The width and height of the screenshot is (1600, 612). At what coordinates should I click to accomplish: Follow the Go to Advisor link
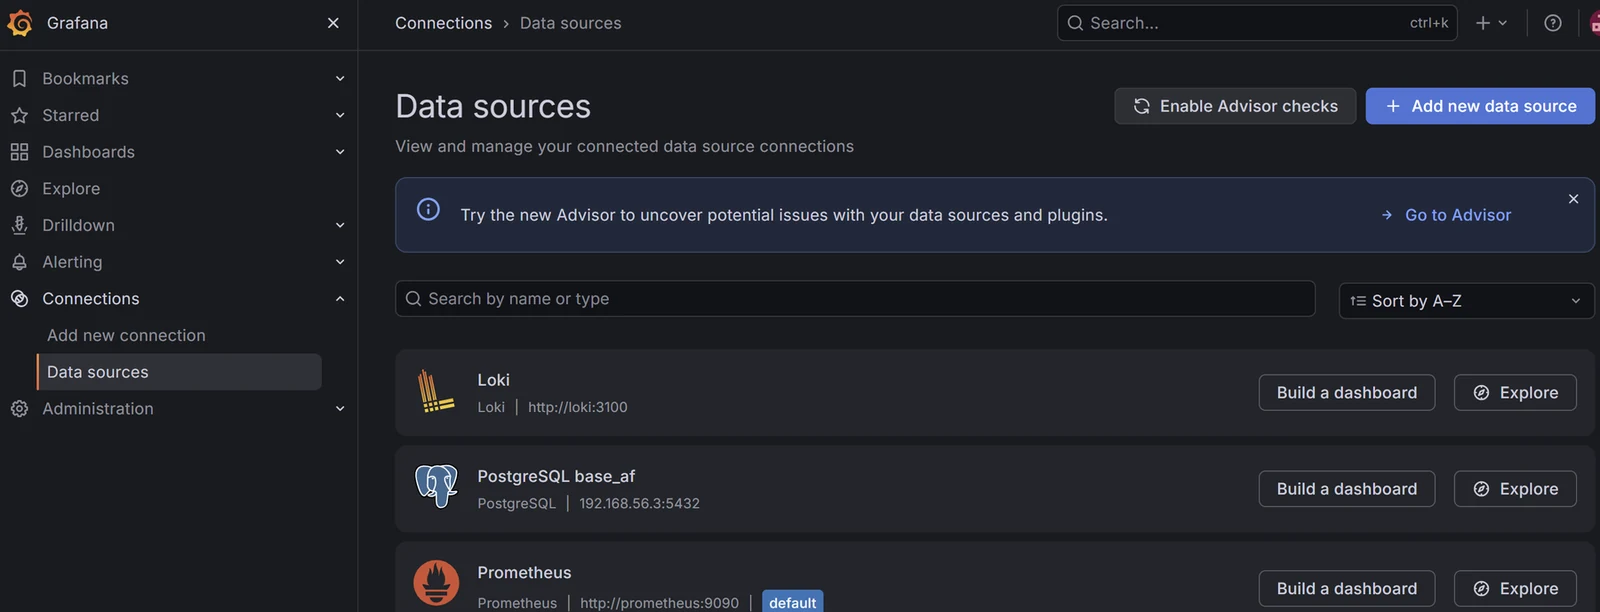(x=1446, y=215)
